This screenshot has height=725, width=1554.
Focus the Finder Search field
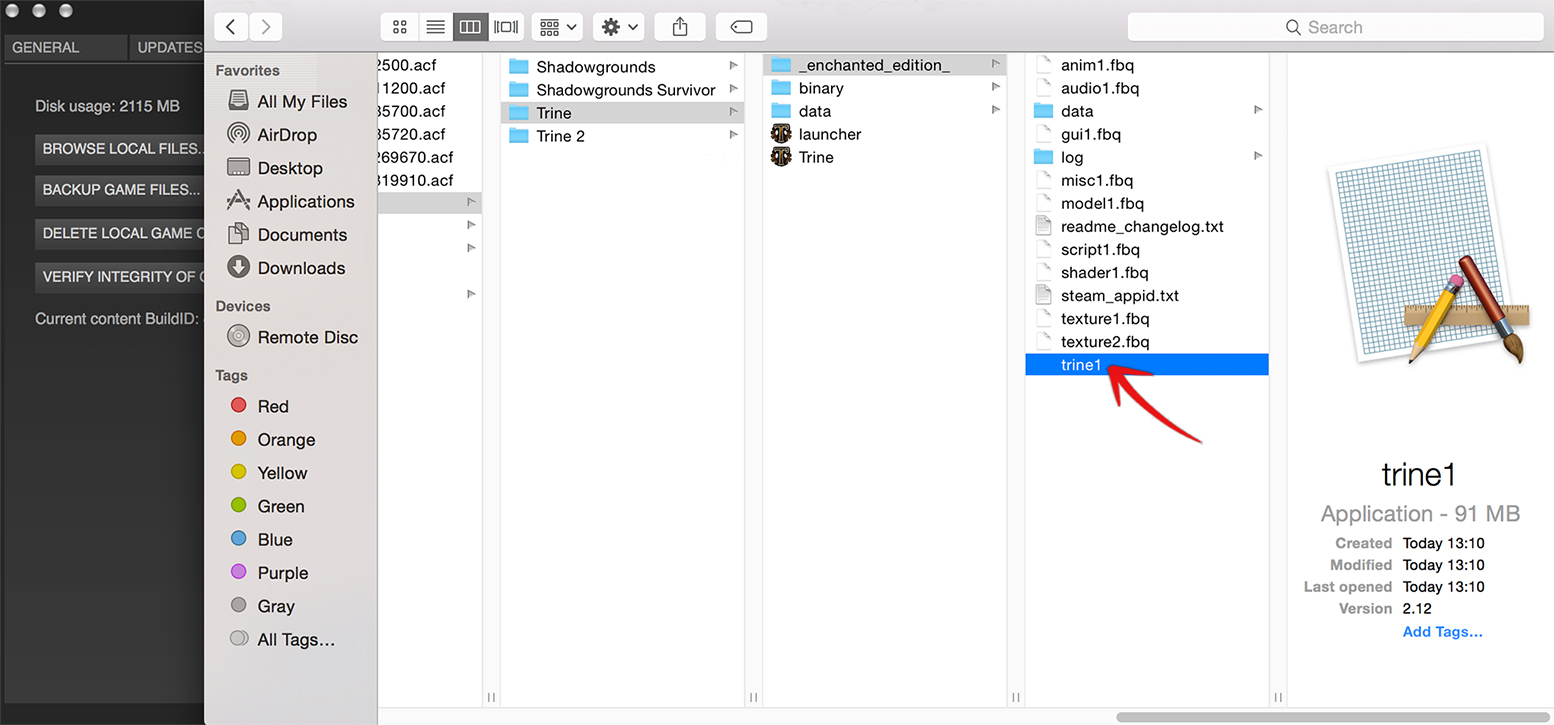[1335, 27]
